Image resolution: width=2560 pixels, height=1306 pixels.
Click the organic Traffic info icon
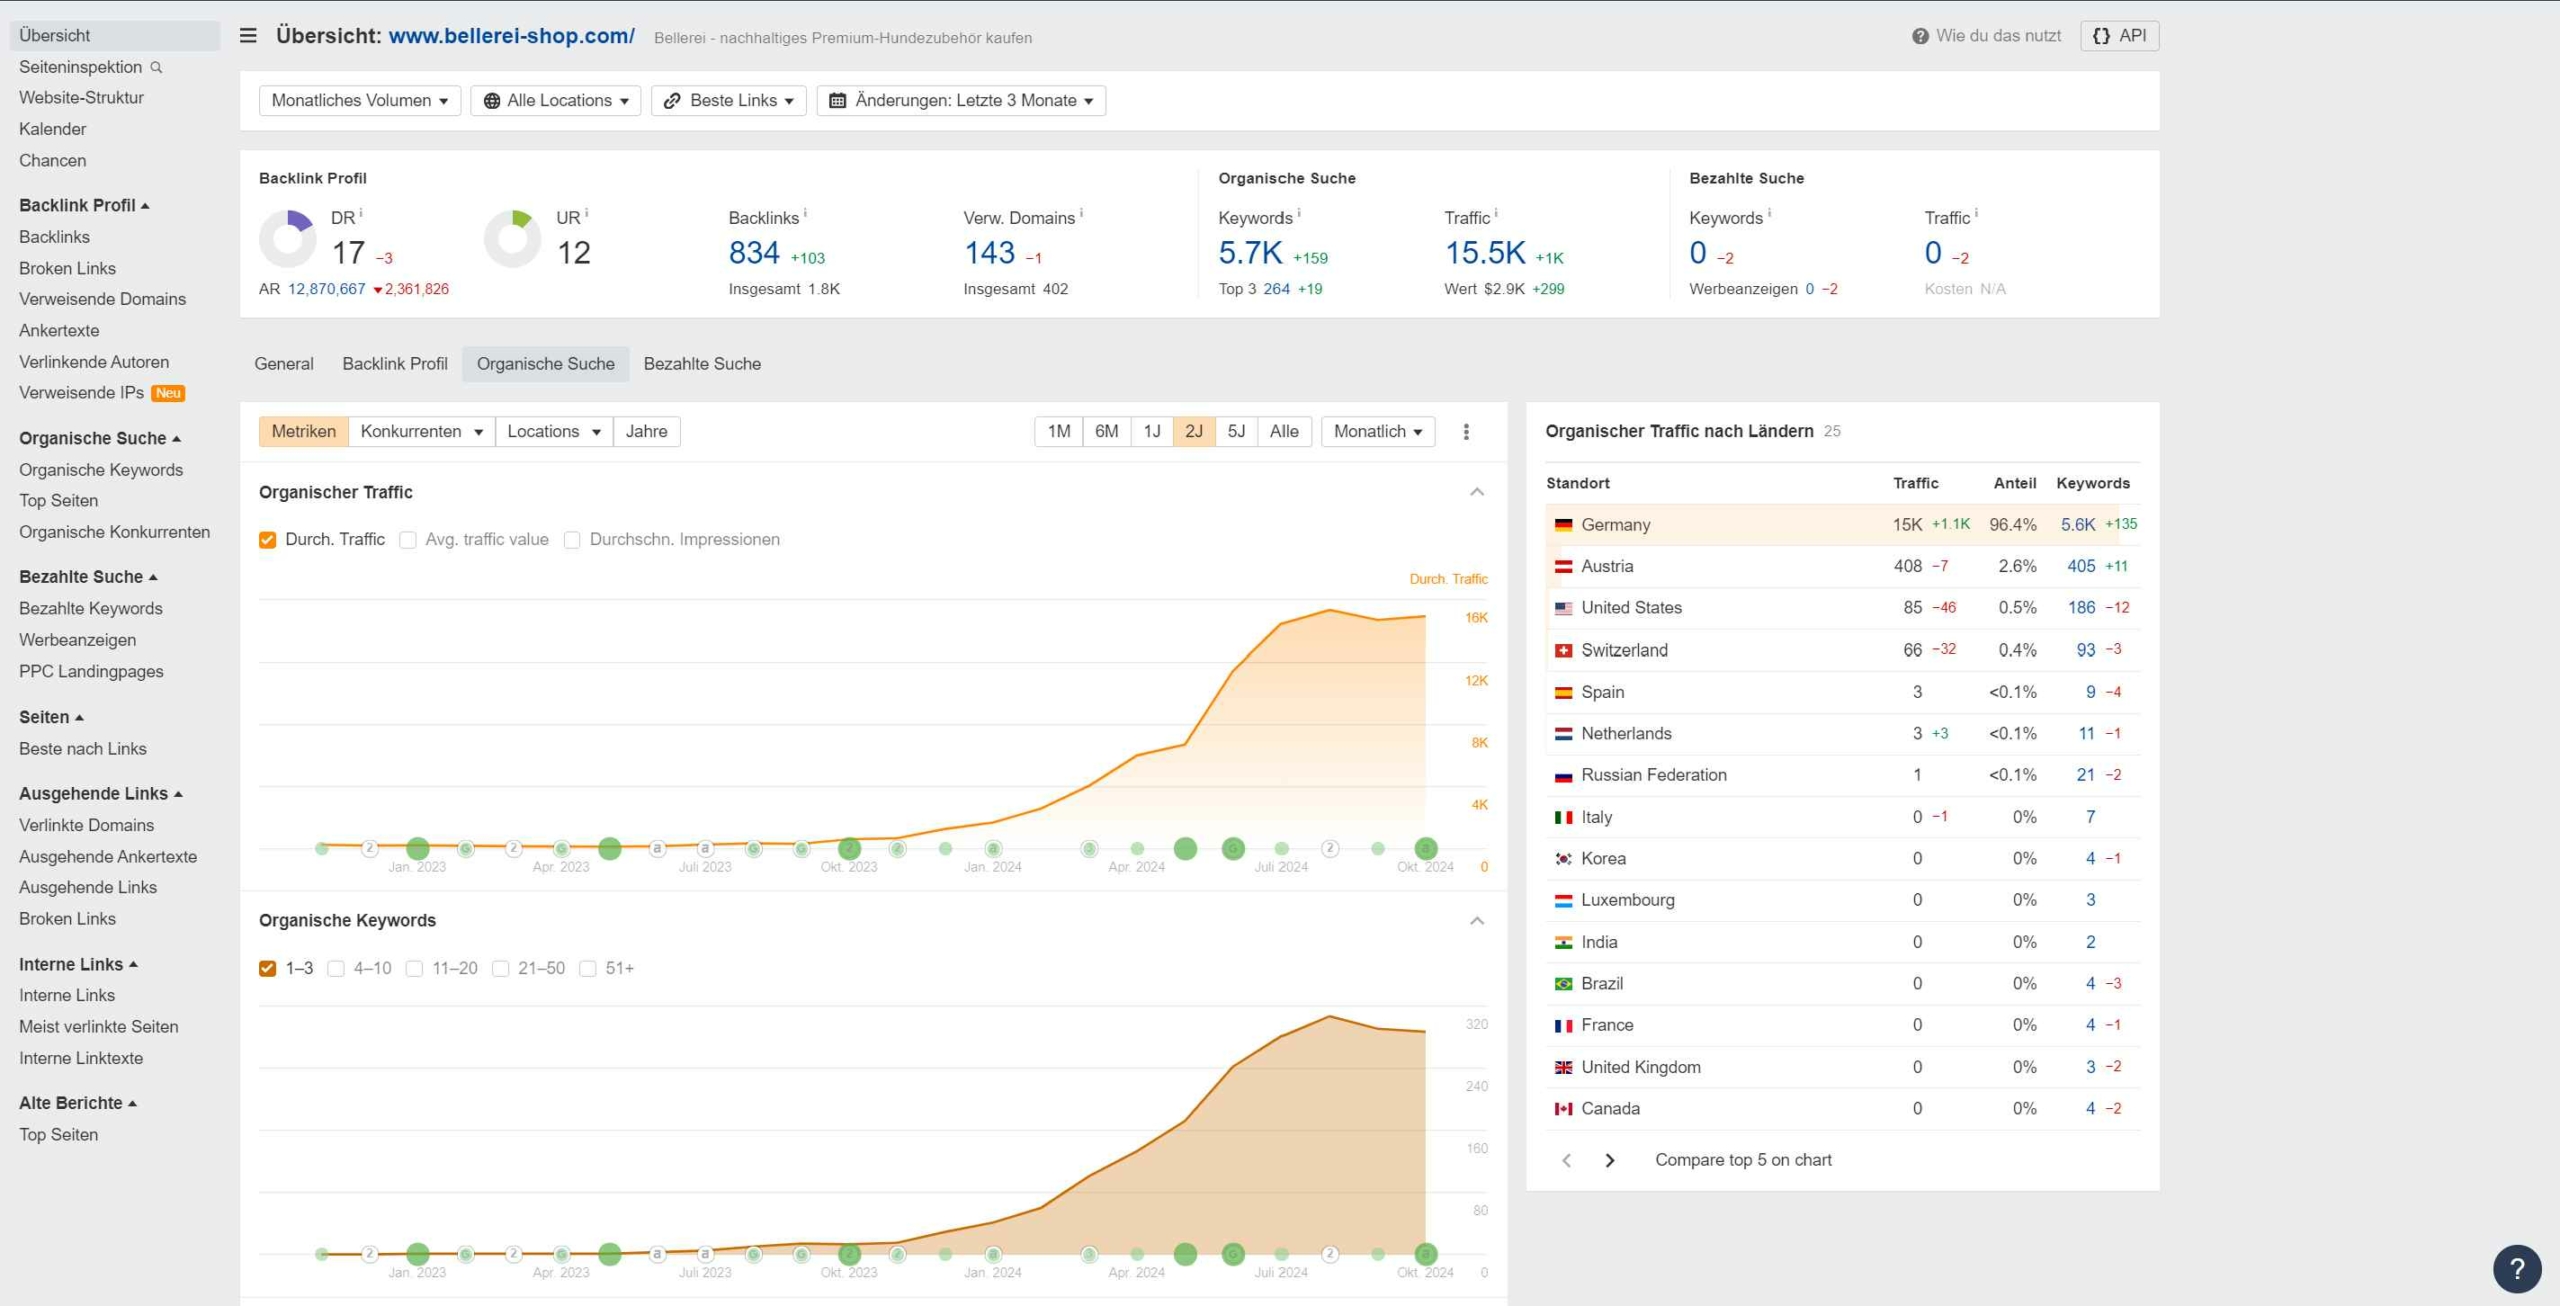pyautogui.click(x=1496, y=213)
